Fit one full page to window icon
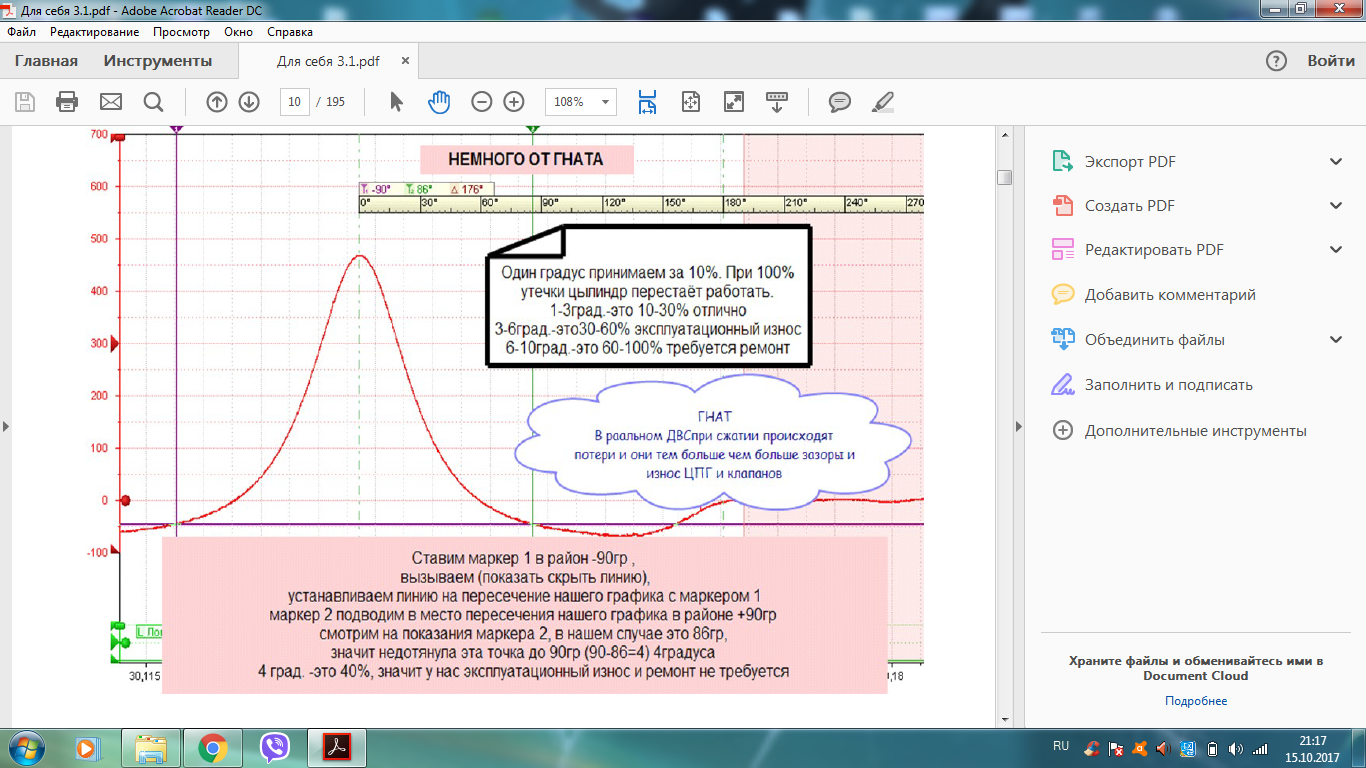The image size is (1366, 768). pos(690,101)
